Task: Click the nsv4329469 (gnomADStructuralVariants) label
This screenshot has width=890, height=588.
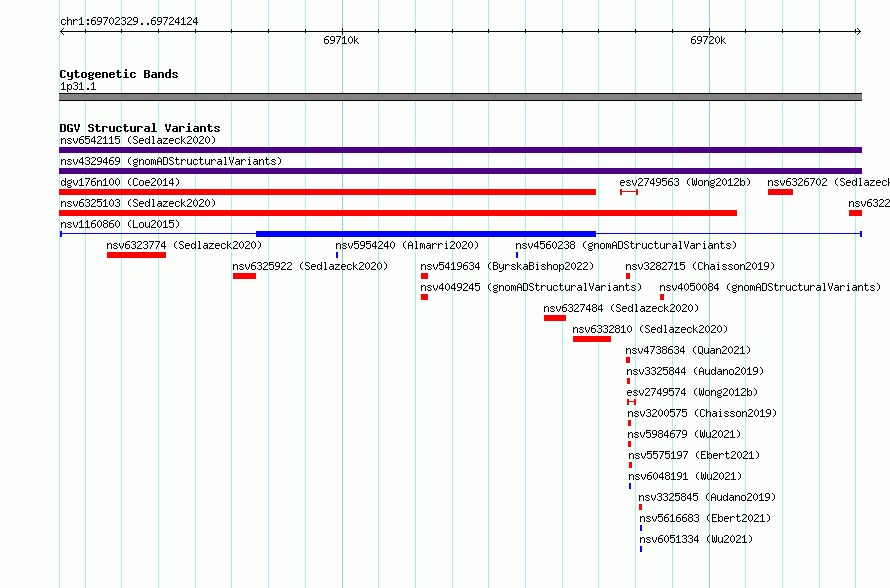Action: 171,161
